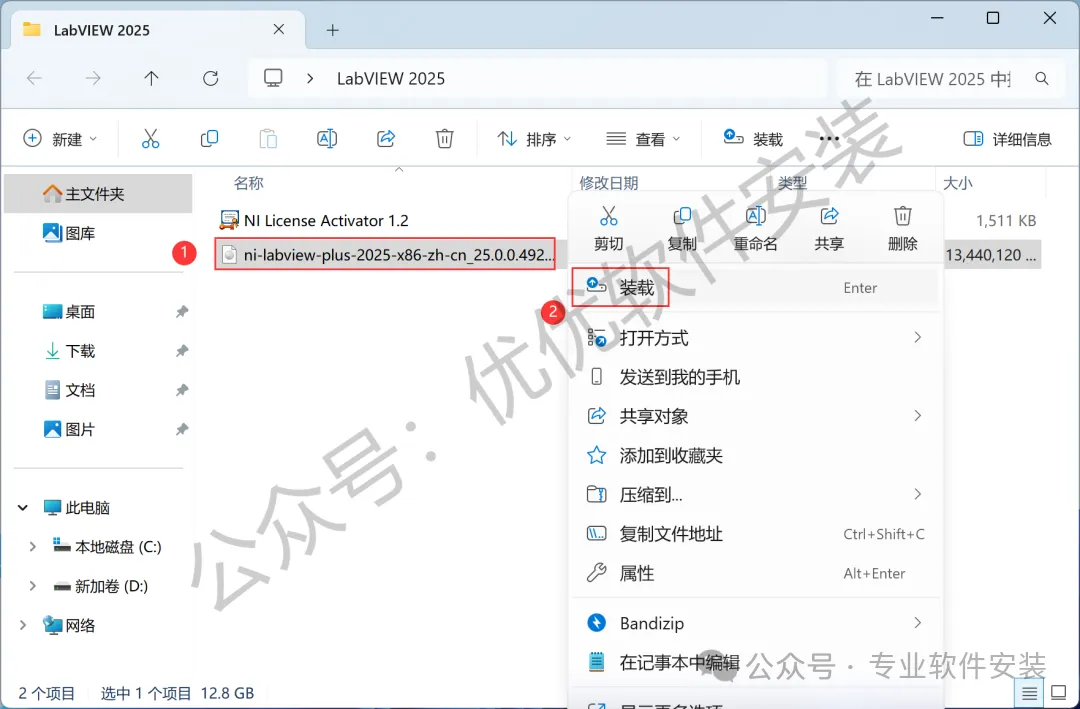Select 图库 (Gallery) in the sidebar
This screenshot has height=709, width=1080.
tap(69, 233)
